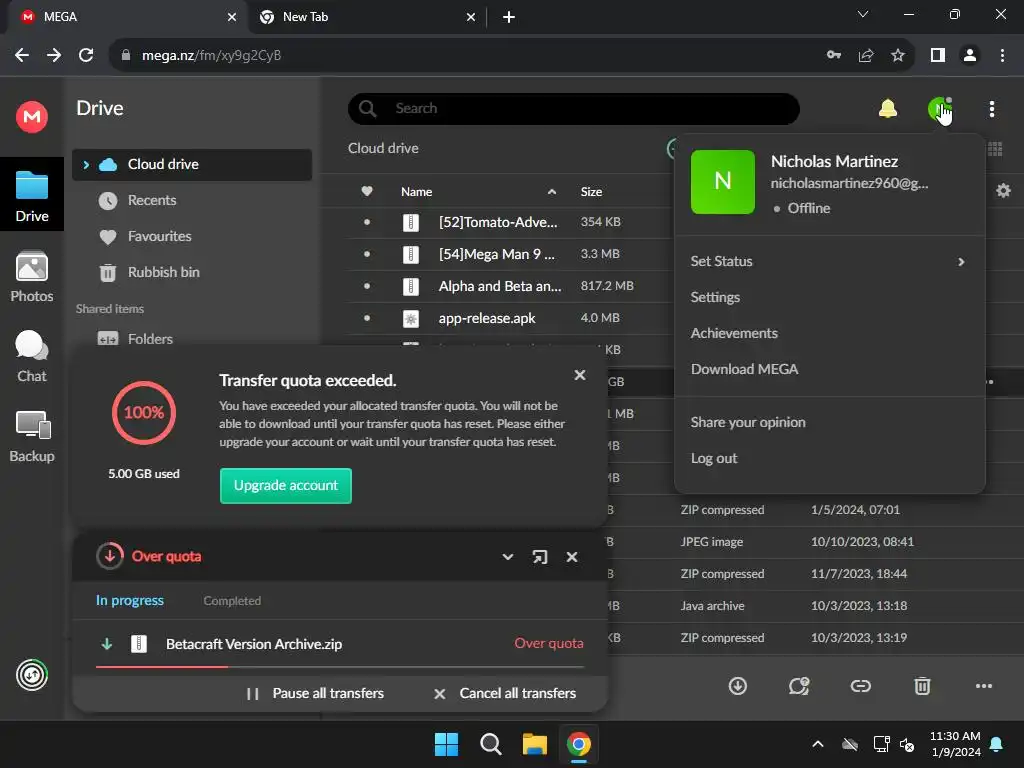Open Achievements from account menu

coord(734,333)
